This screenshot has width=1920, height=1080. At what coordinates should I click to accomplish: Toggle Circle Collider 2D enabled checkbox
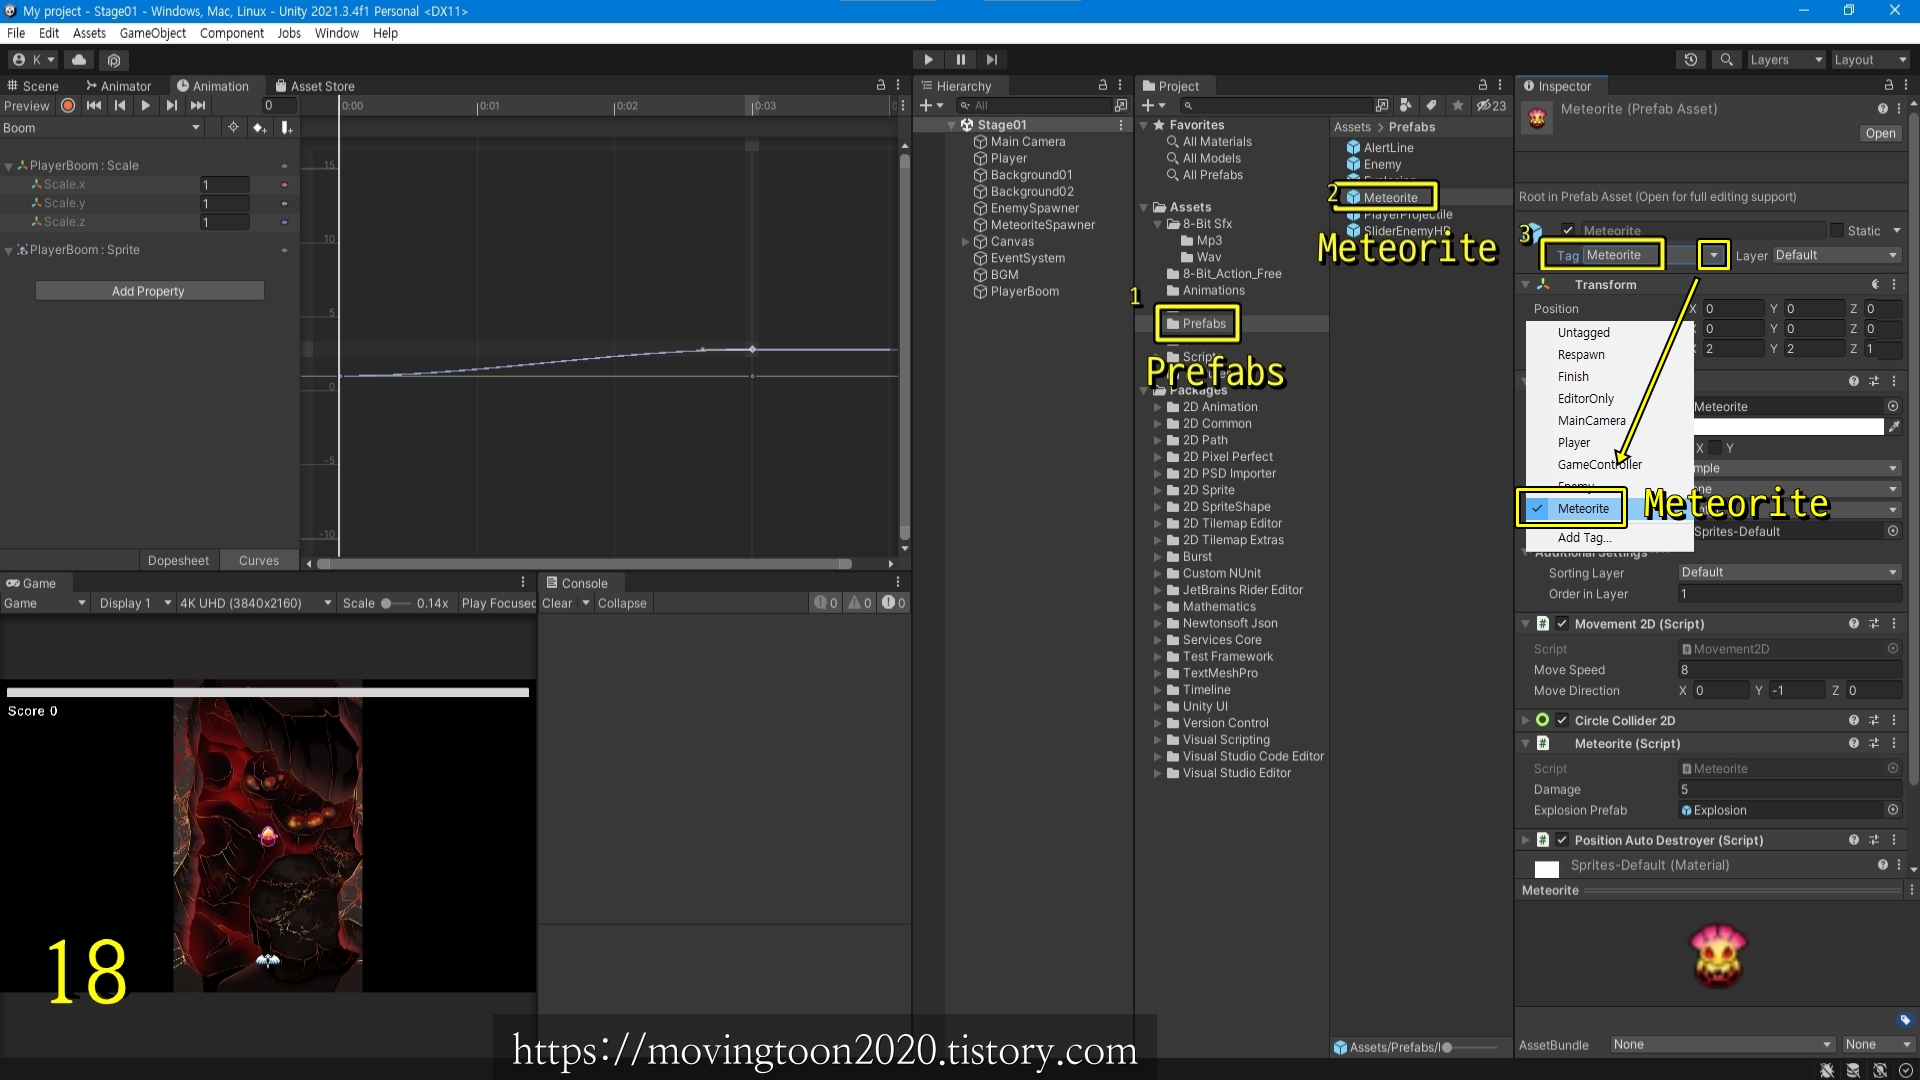click(x=1562, y=721)
